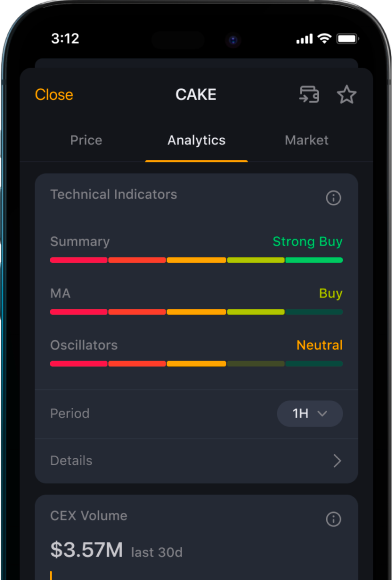Viewport: 392px width, 580px height.
Task: Tap the battery status icon
Action: tap(347, 38)
